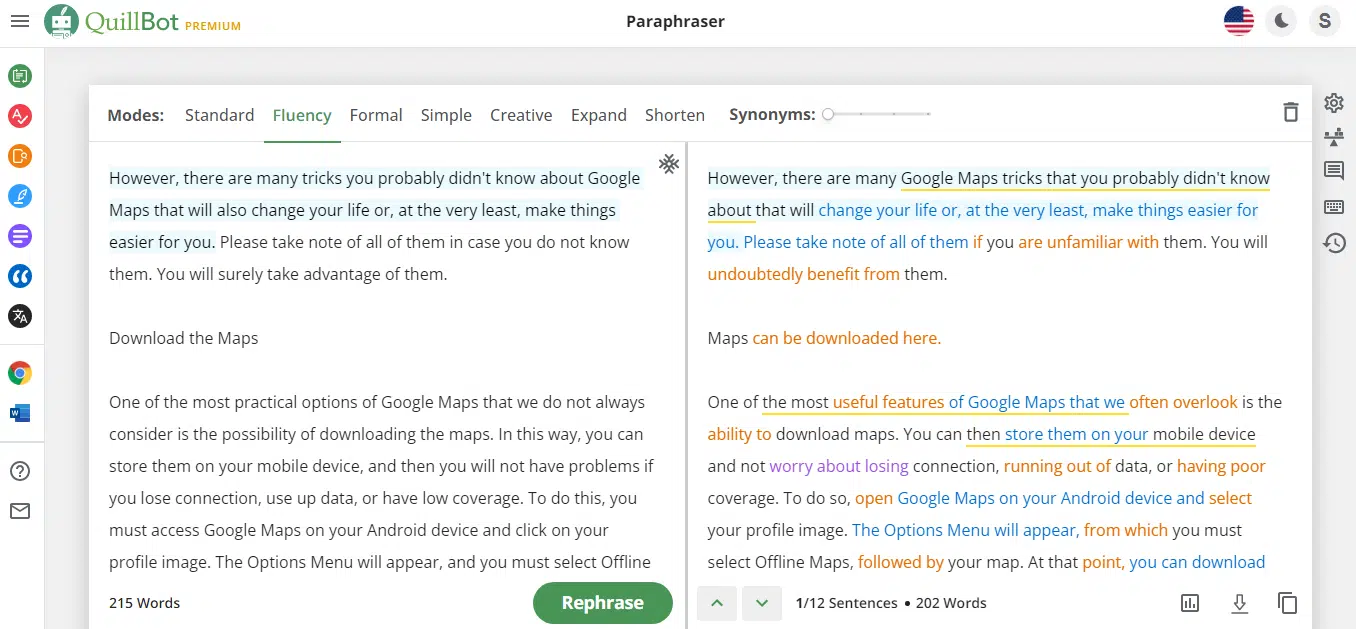This screenshot has height=629, width=1356.
Task: Open the Citation Generator tool
Action: point(21,276)
